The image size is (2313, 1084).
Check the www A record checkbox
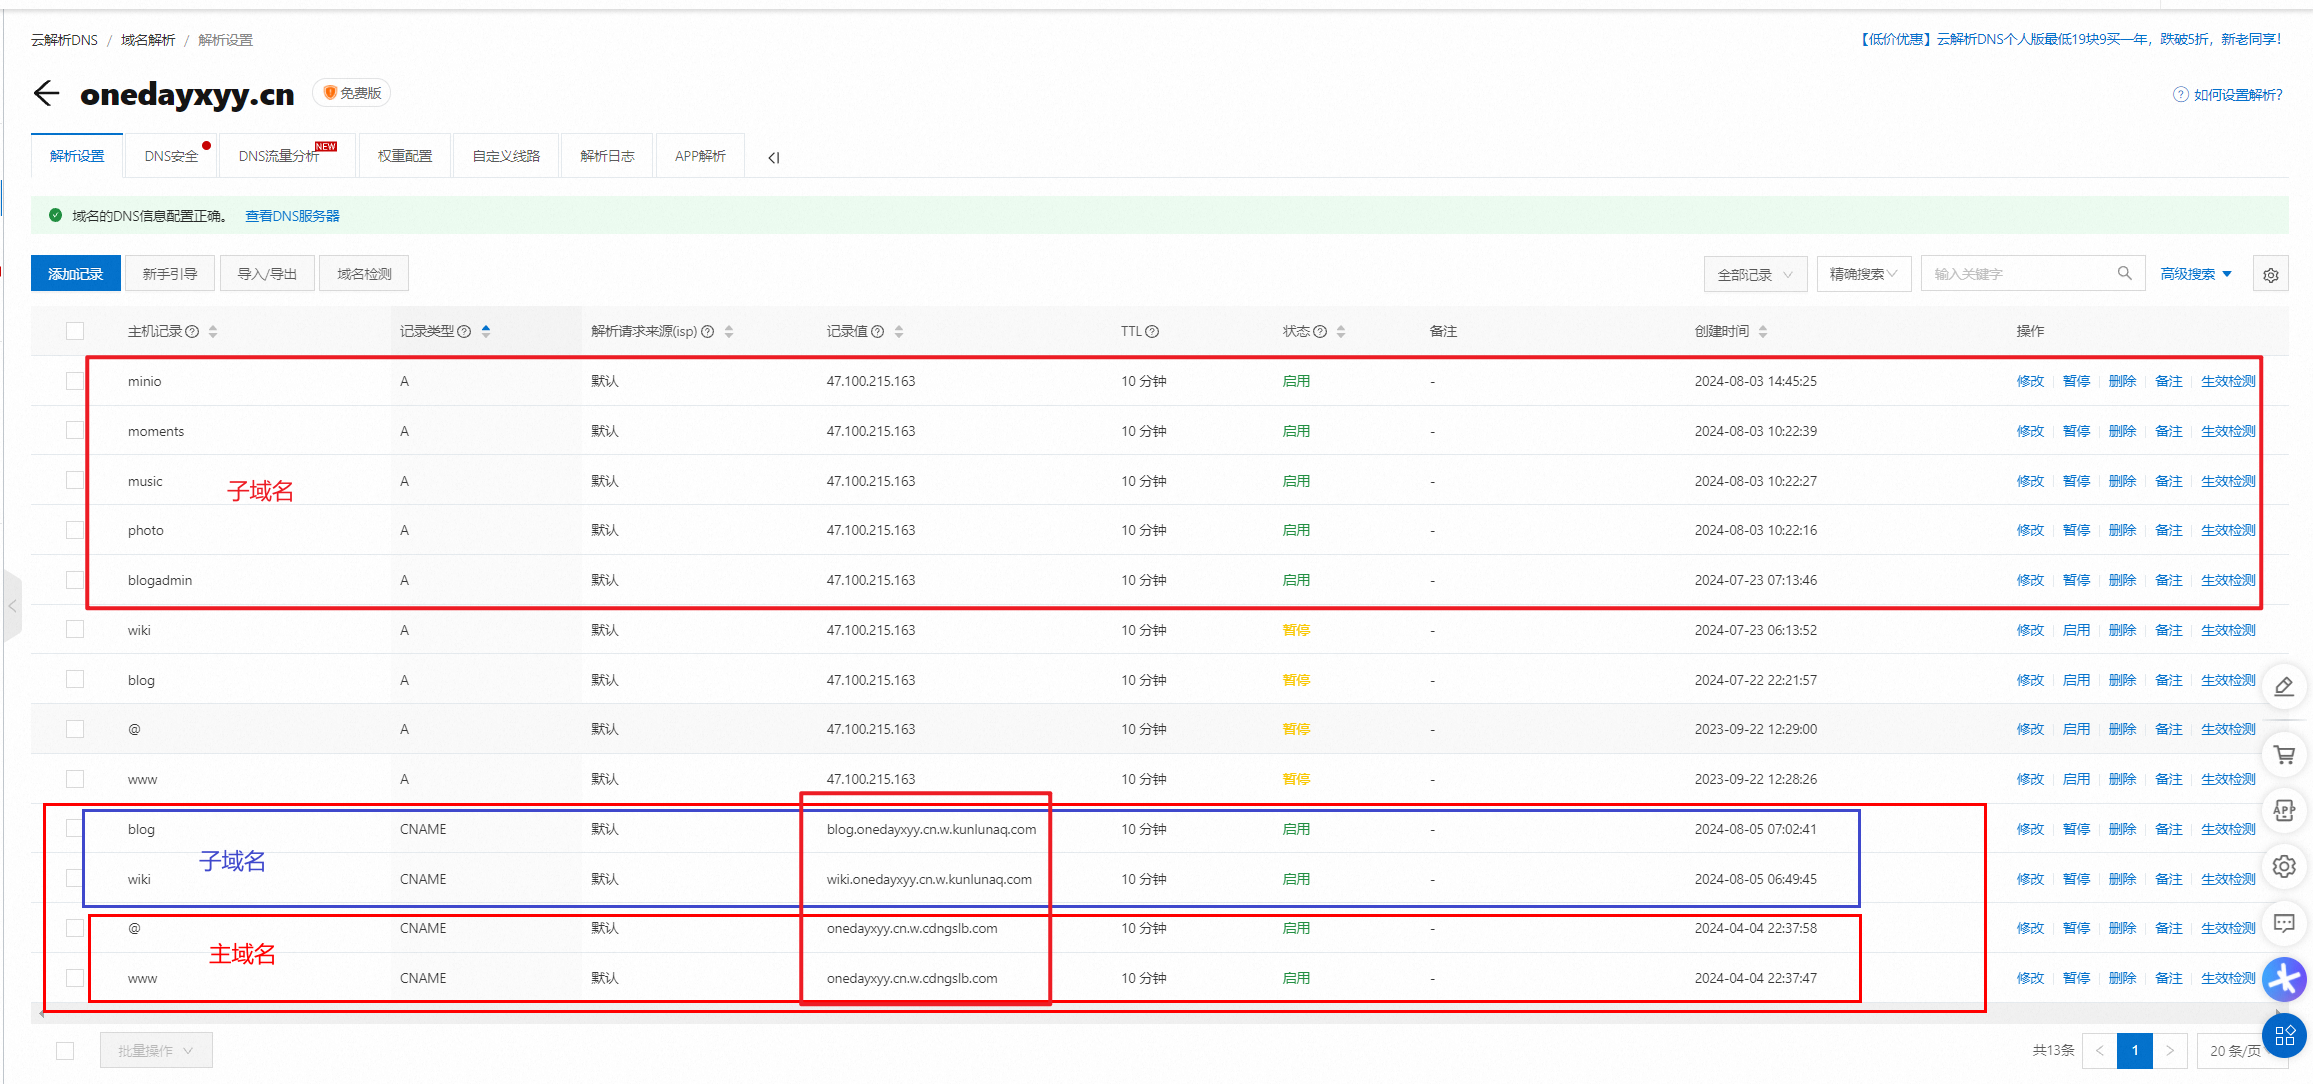75,779
